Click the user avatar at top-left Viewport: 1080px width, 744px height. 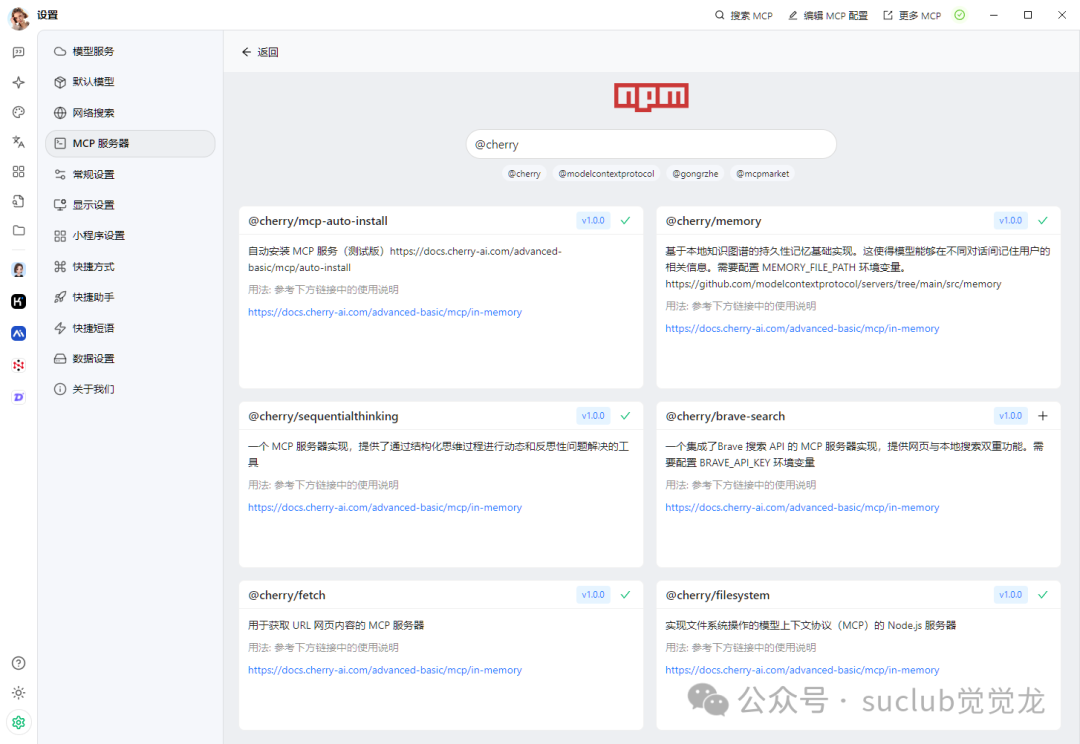[19, 17]
